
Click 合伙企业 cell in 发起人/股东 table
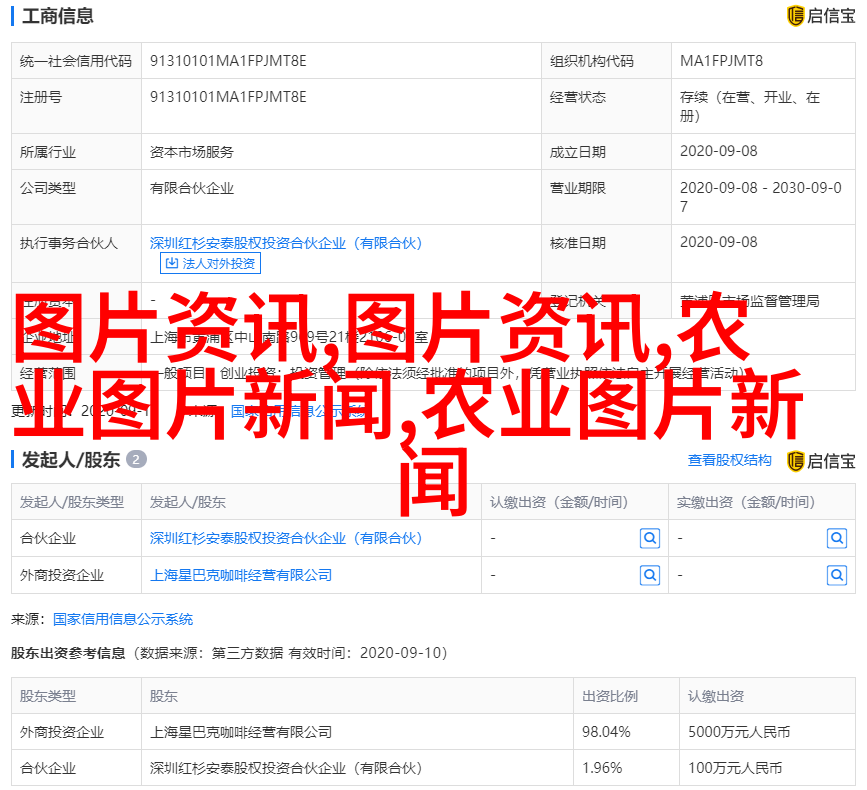click(x=76, y=538)
